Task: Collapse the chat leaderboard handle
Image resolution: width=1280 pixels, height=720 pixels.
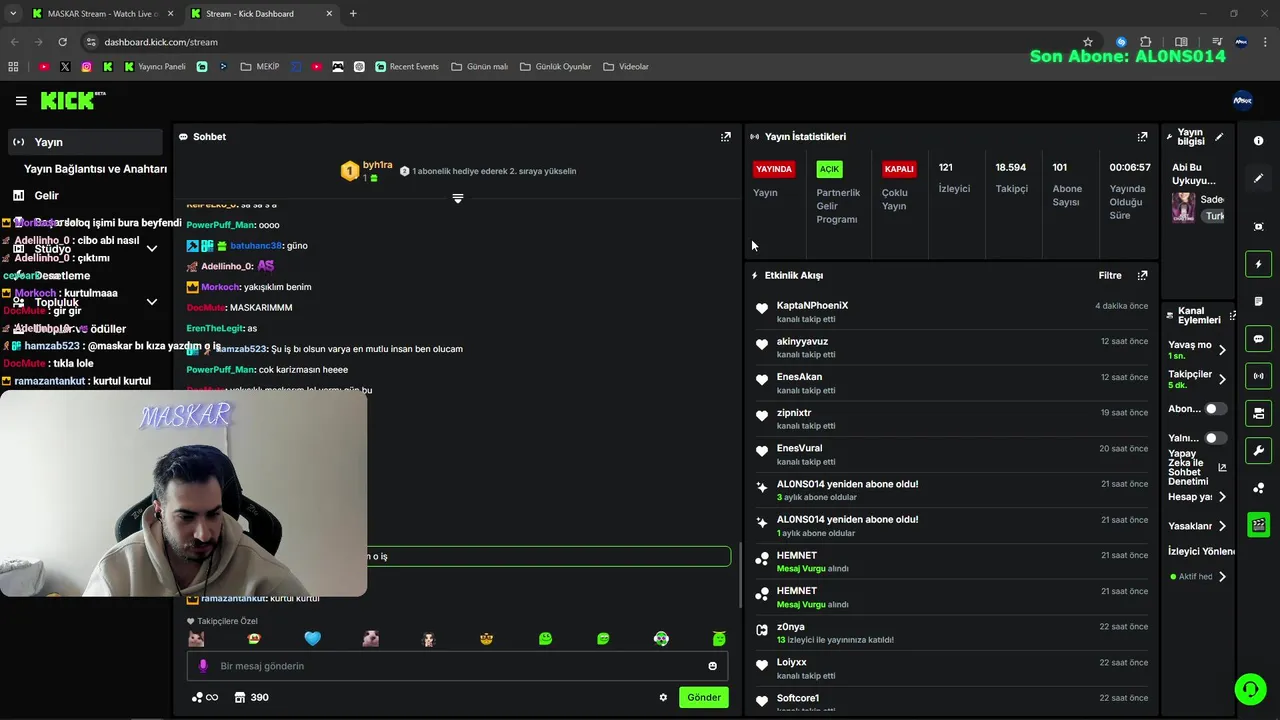Action: pyautogui.click(x=458, y=199)
